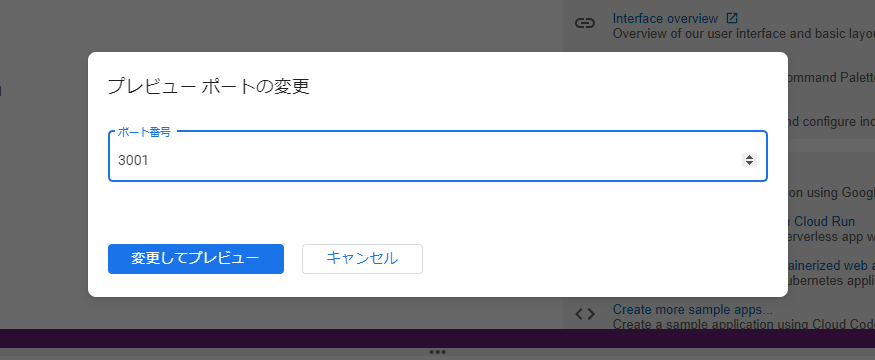The height and width of the screenshot is (360, 875).
Task: Click the 'ommand Palette' text behind the dialog
Action: tap(831, 78)
